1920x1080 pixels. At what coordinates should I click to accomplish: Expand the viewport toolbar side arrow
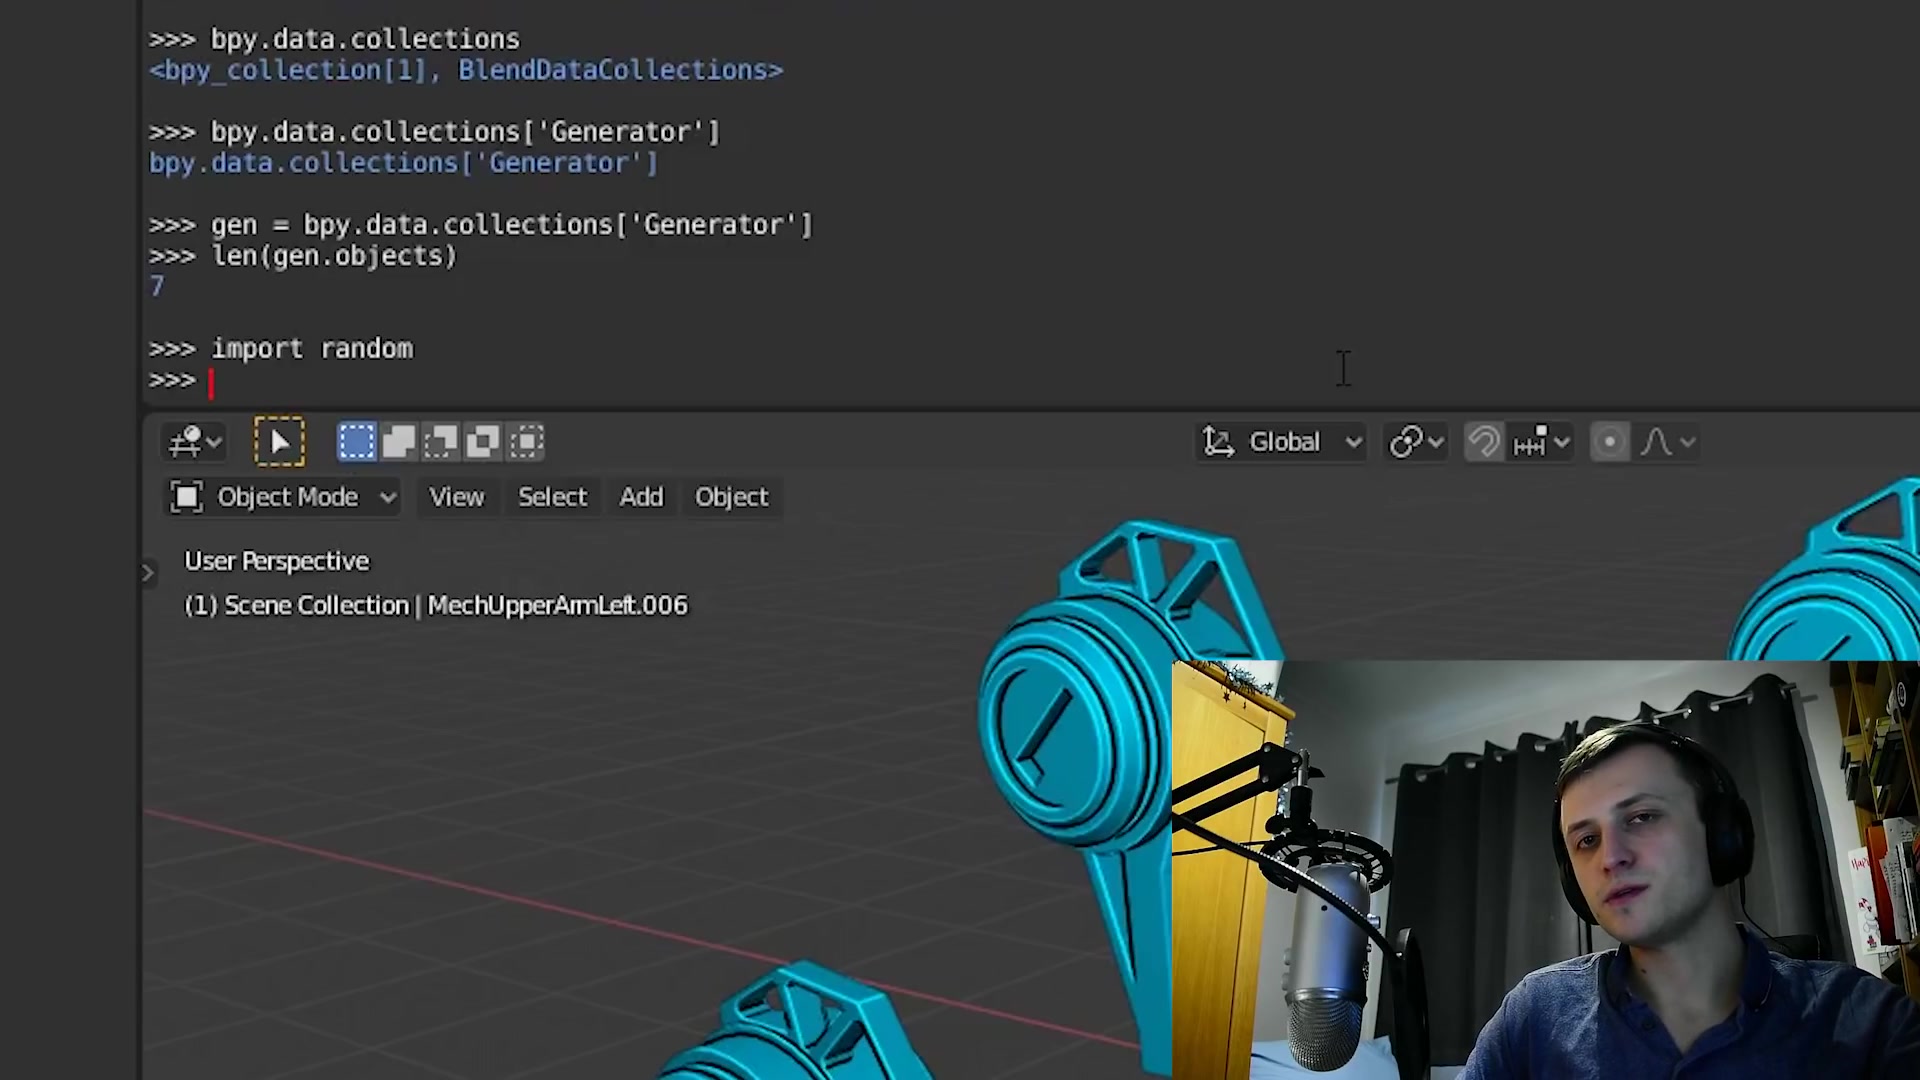[x=148, y=573]
